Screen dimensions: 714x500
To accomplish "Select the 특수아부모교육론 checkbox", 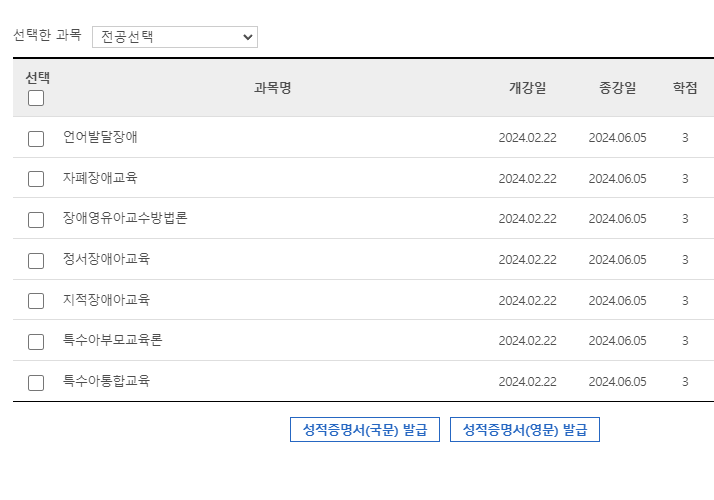I will click(36, 341).
